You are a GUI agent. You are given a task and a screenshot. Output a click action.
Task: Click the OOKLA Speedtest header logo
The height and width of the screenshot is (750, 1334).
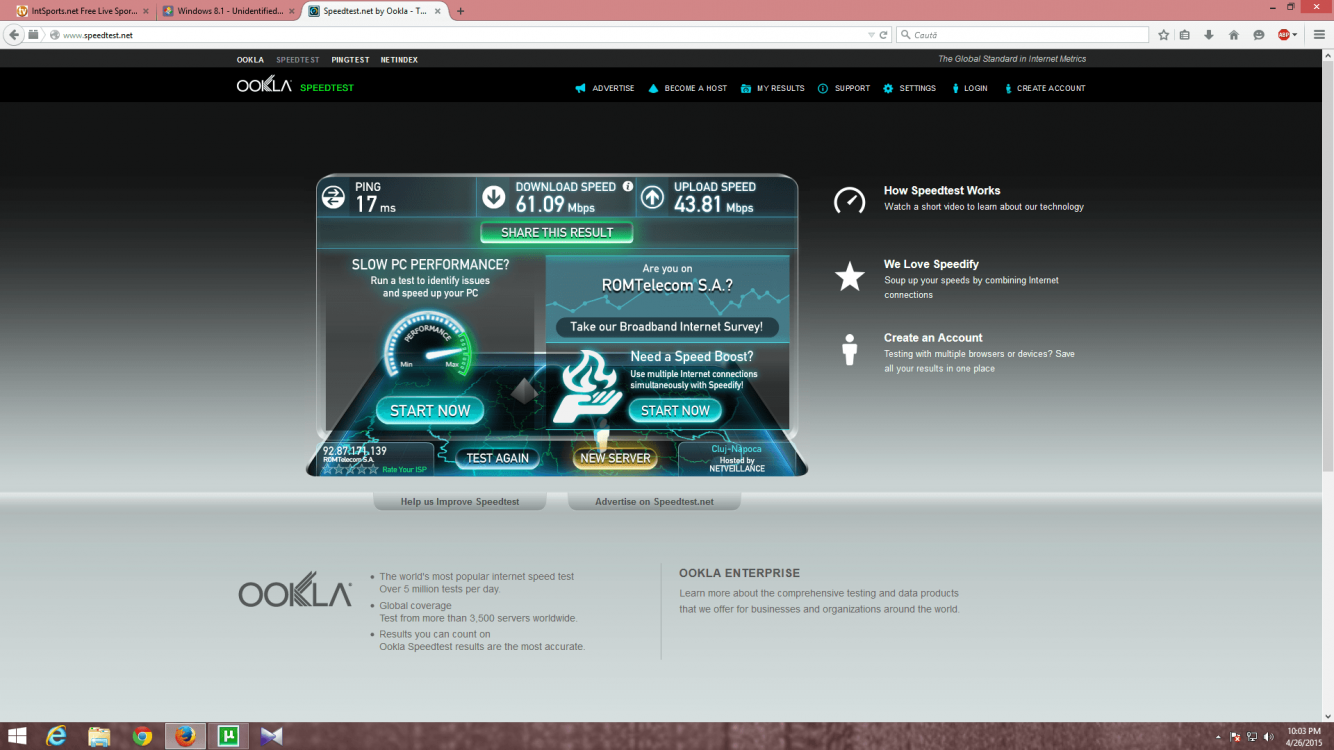click(295, 86)
